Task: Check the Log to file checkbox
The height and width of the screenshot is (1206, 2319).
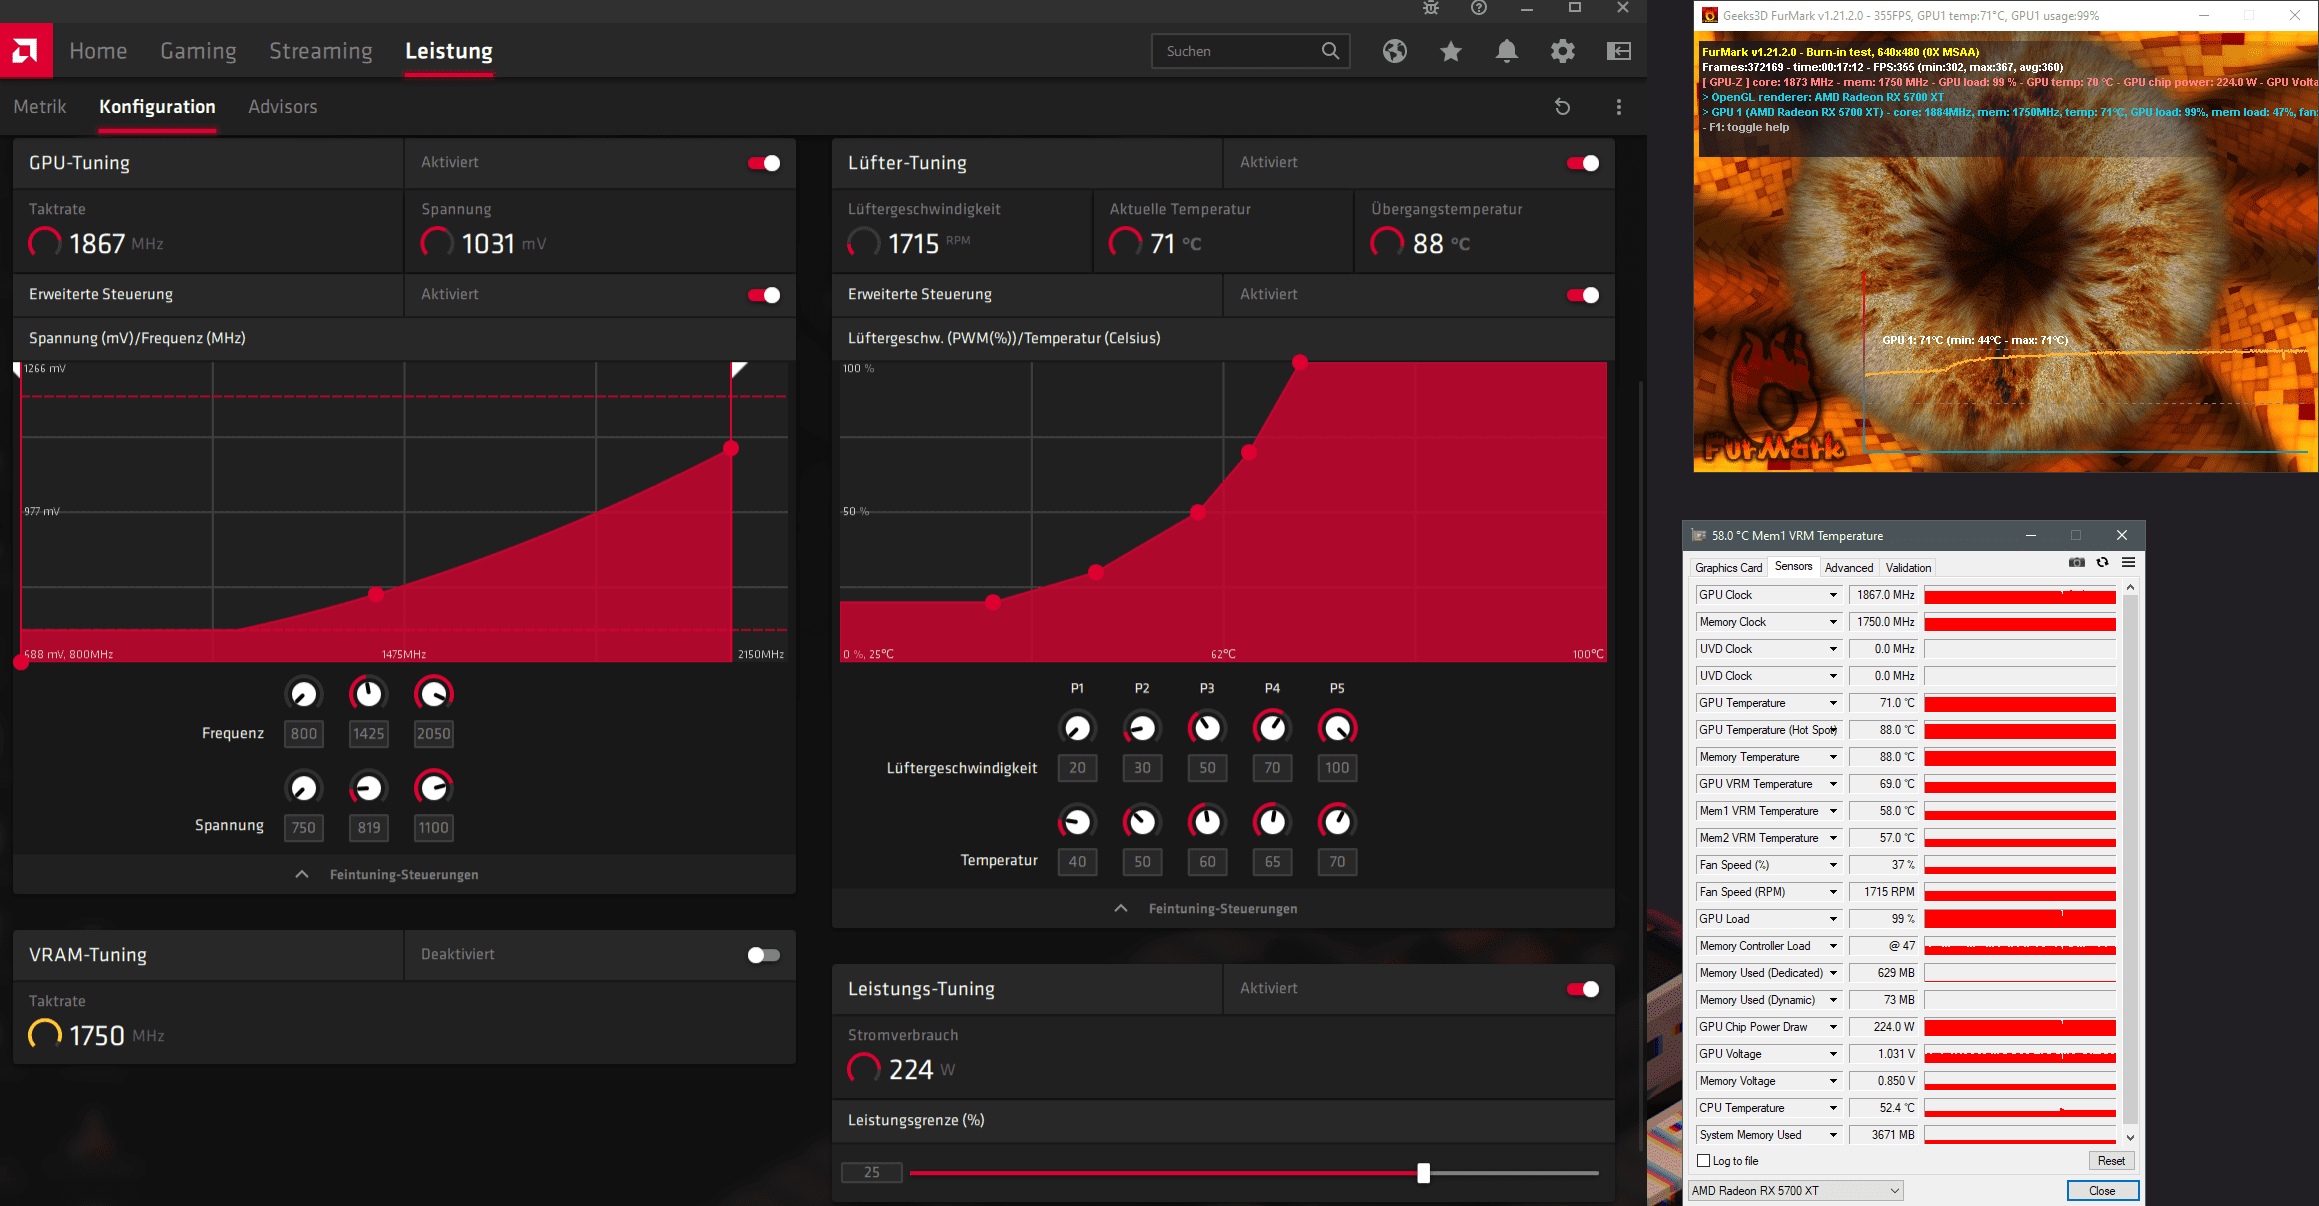Action: (1704, 1161)
